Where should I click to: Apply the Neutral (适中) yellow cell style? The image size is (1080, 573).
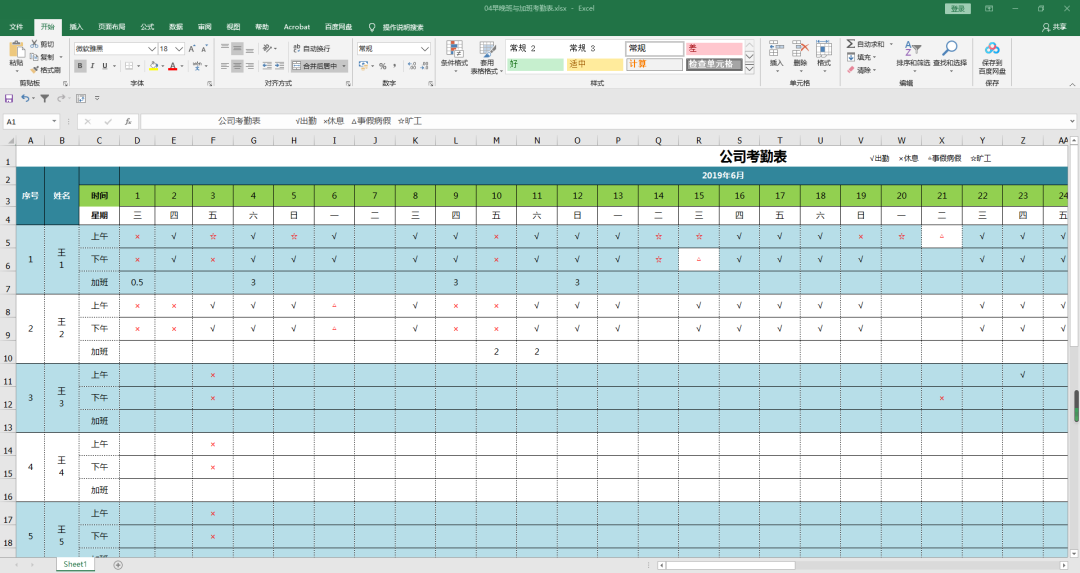595,64
